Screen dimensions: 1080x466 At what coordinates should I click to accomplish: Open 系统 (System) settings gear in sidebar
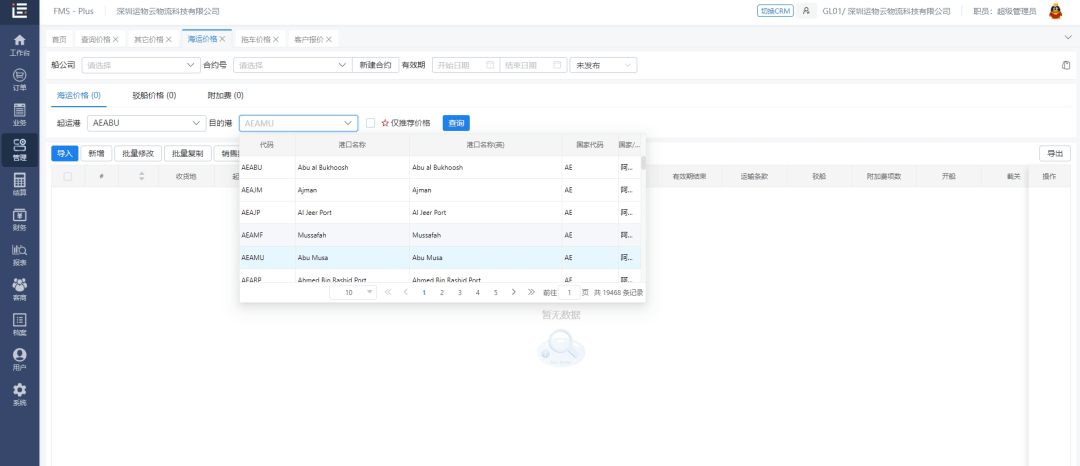point(19,394)
